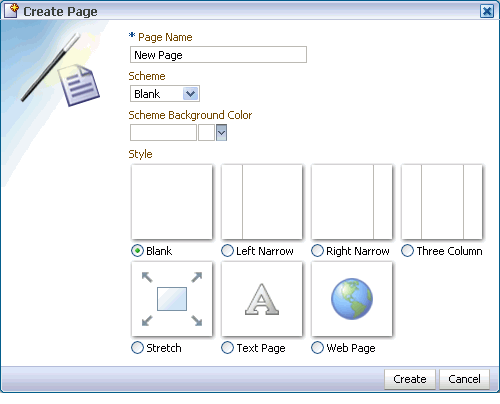
Task: Click the Right Narrow layout thumbnail
Action: [352, 202]
